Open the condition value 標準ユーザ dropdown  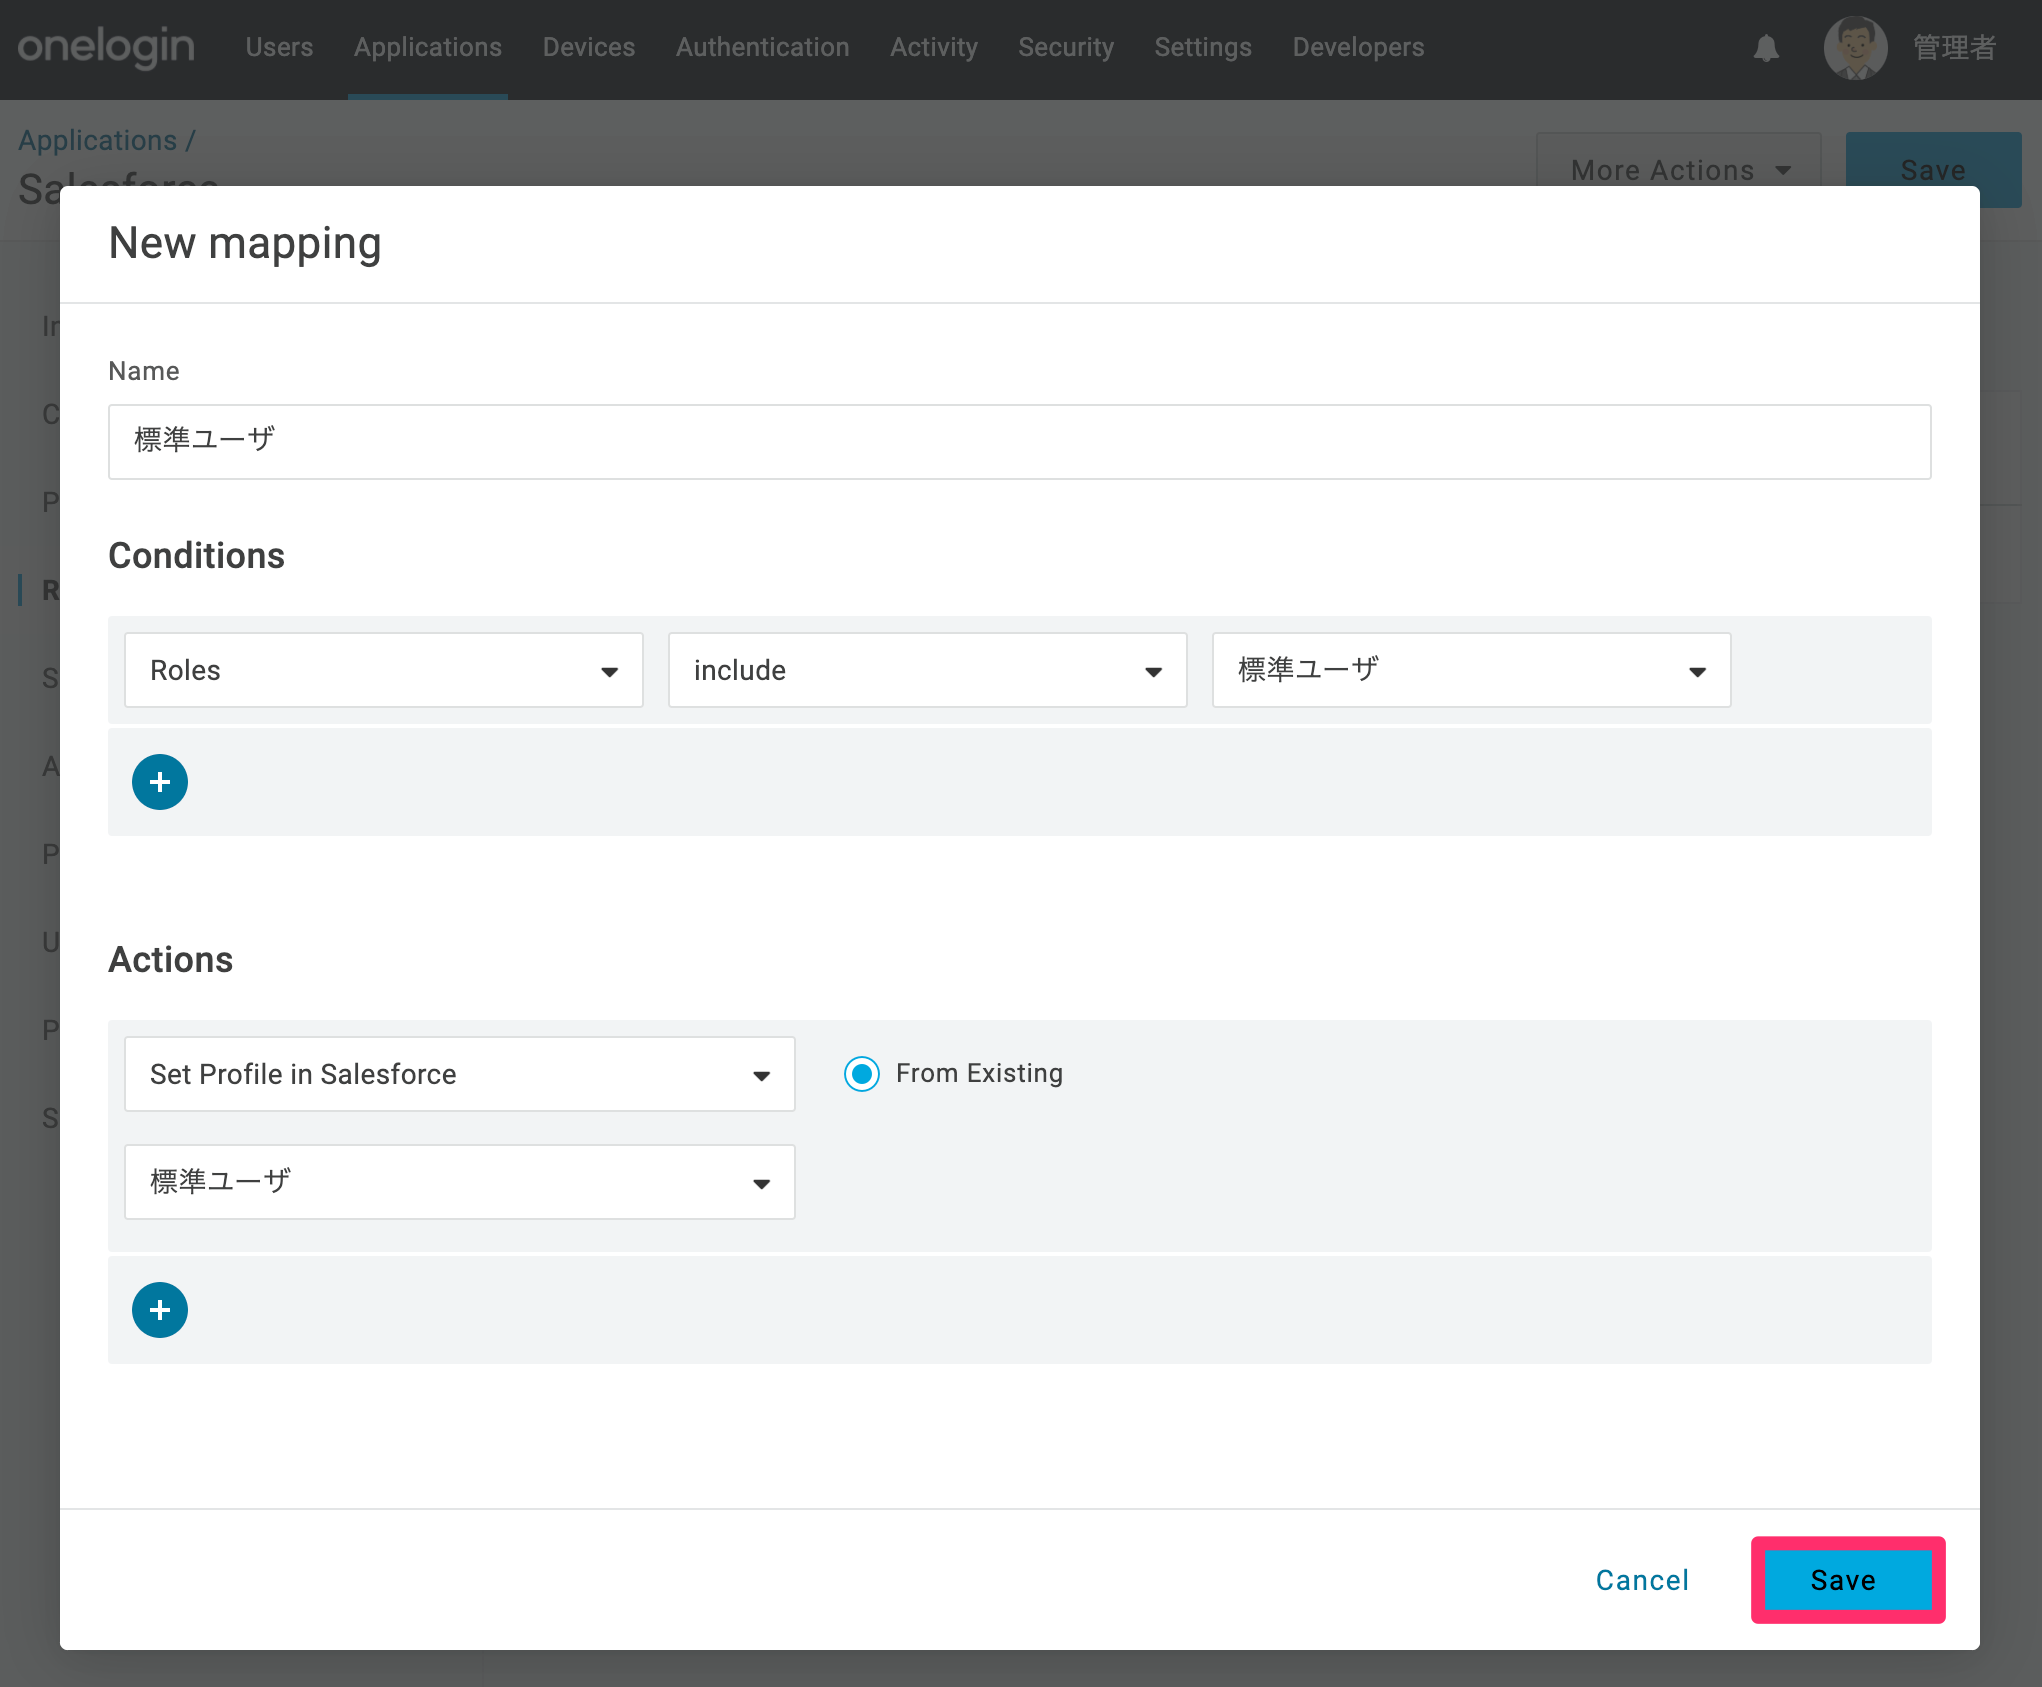[x=1472, y=670]
